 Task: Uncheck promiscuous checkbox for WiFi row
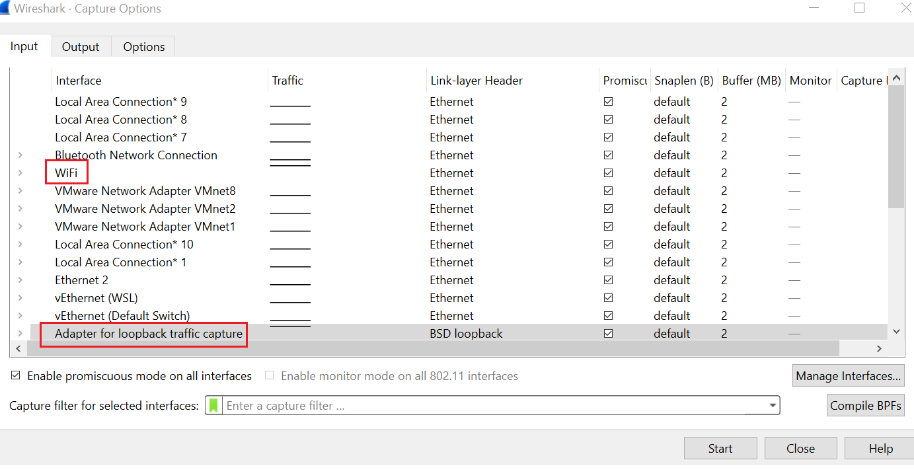pyautogui.click(x=608, y=173)
